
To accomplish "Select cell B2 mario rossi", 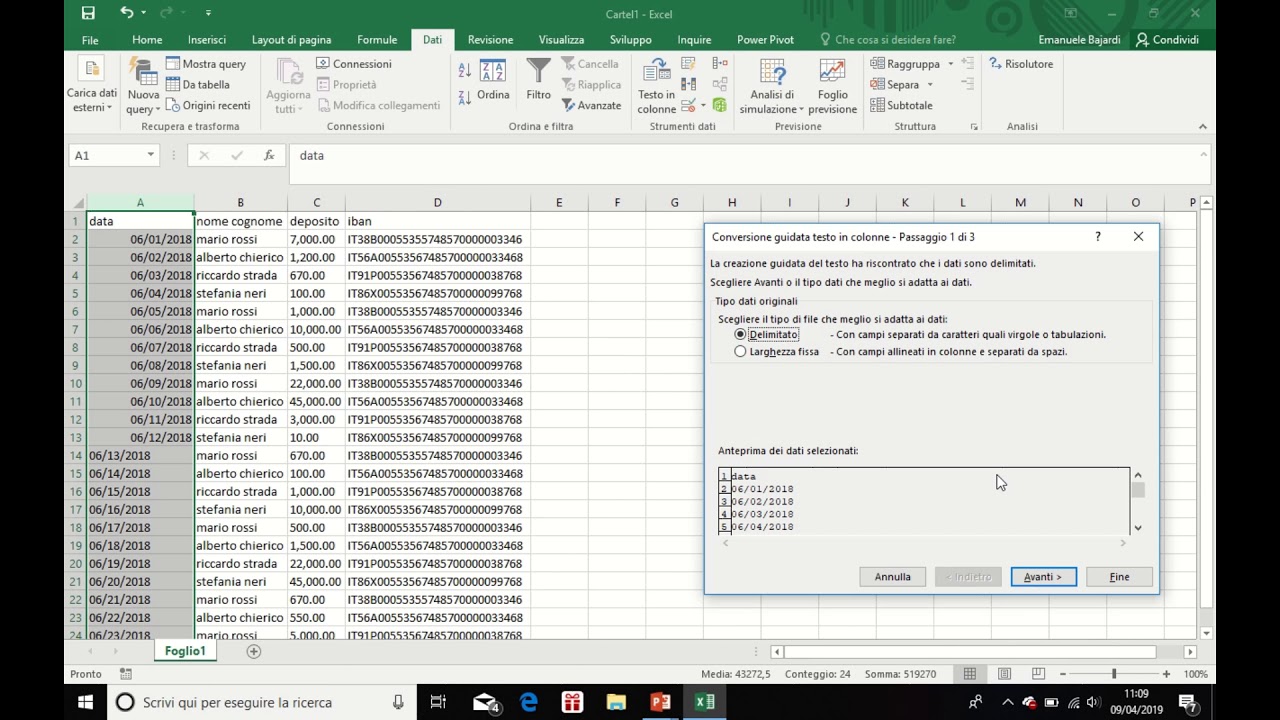I will (x=240, y=239).
